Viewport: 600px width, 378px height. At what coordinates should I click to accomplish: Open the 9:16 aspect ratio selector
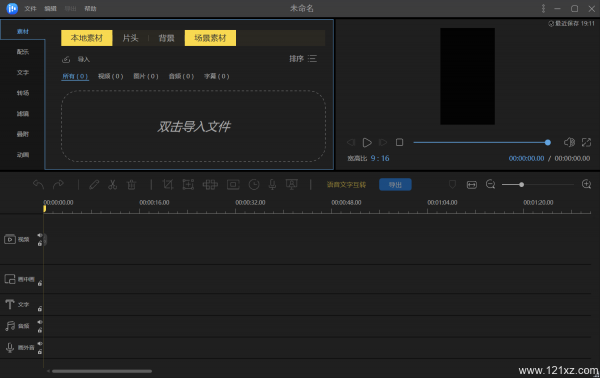point(380,158)
